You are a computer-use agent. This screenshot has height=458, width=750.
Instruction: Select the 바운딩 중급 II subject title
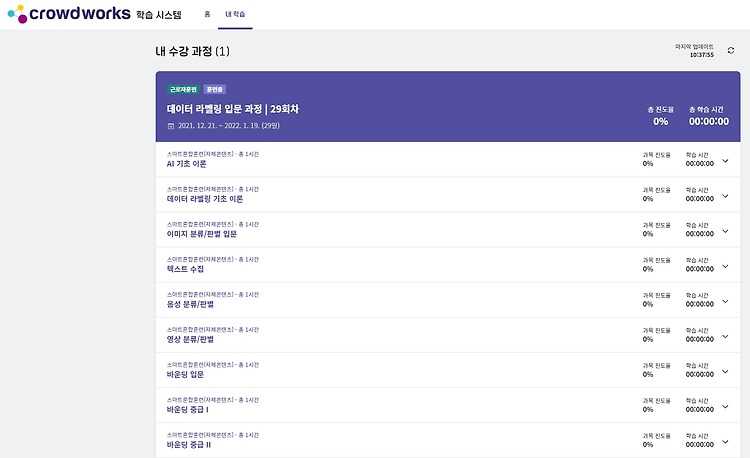pyautogui.click(x=189, y=445)
